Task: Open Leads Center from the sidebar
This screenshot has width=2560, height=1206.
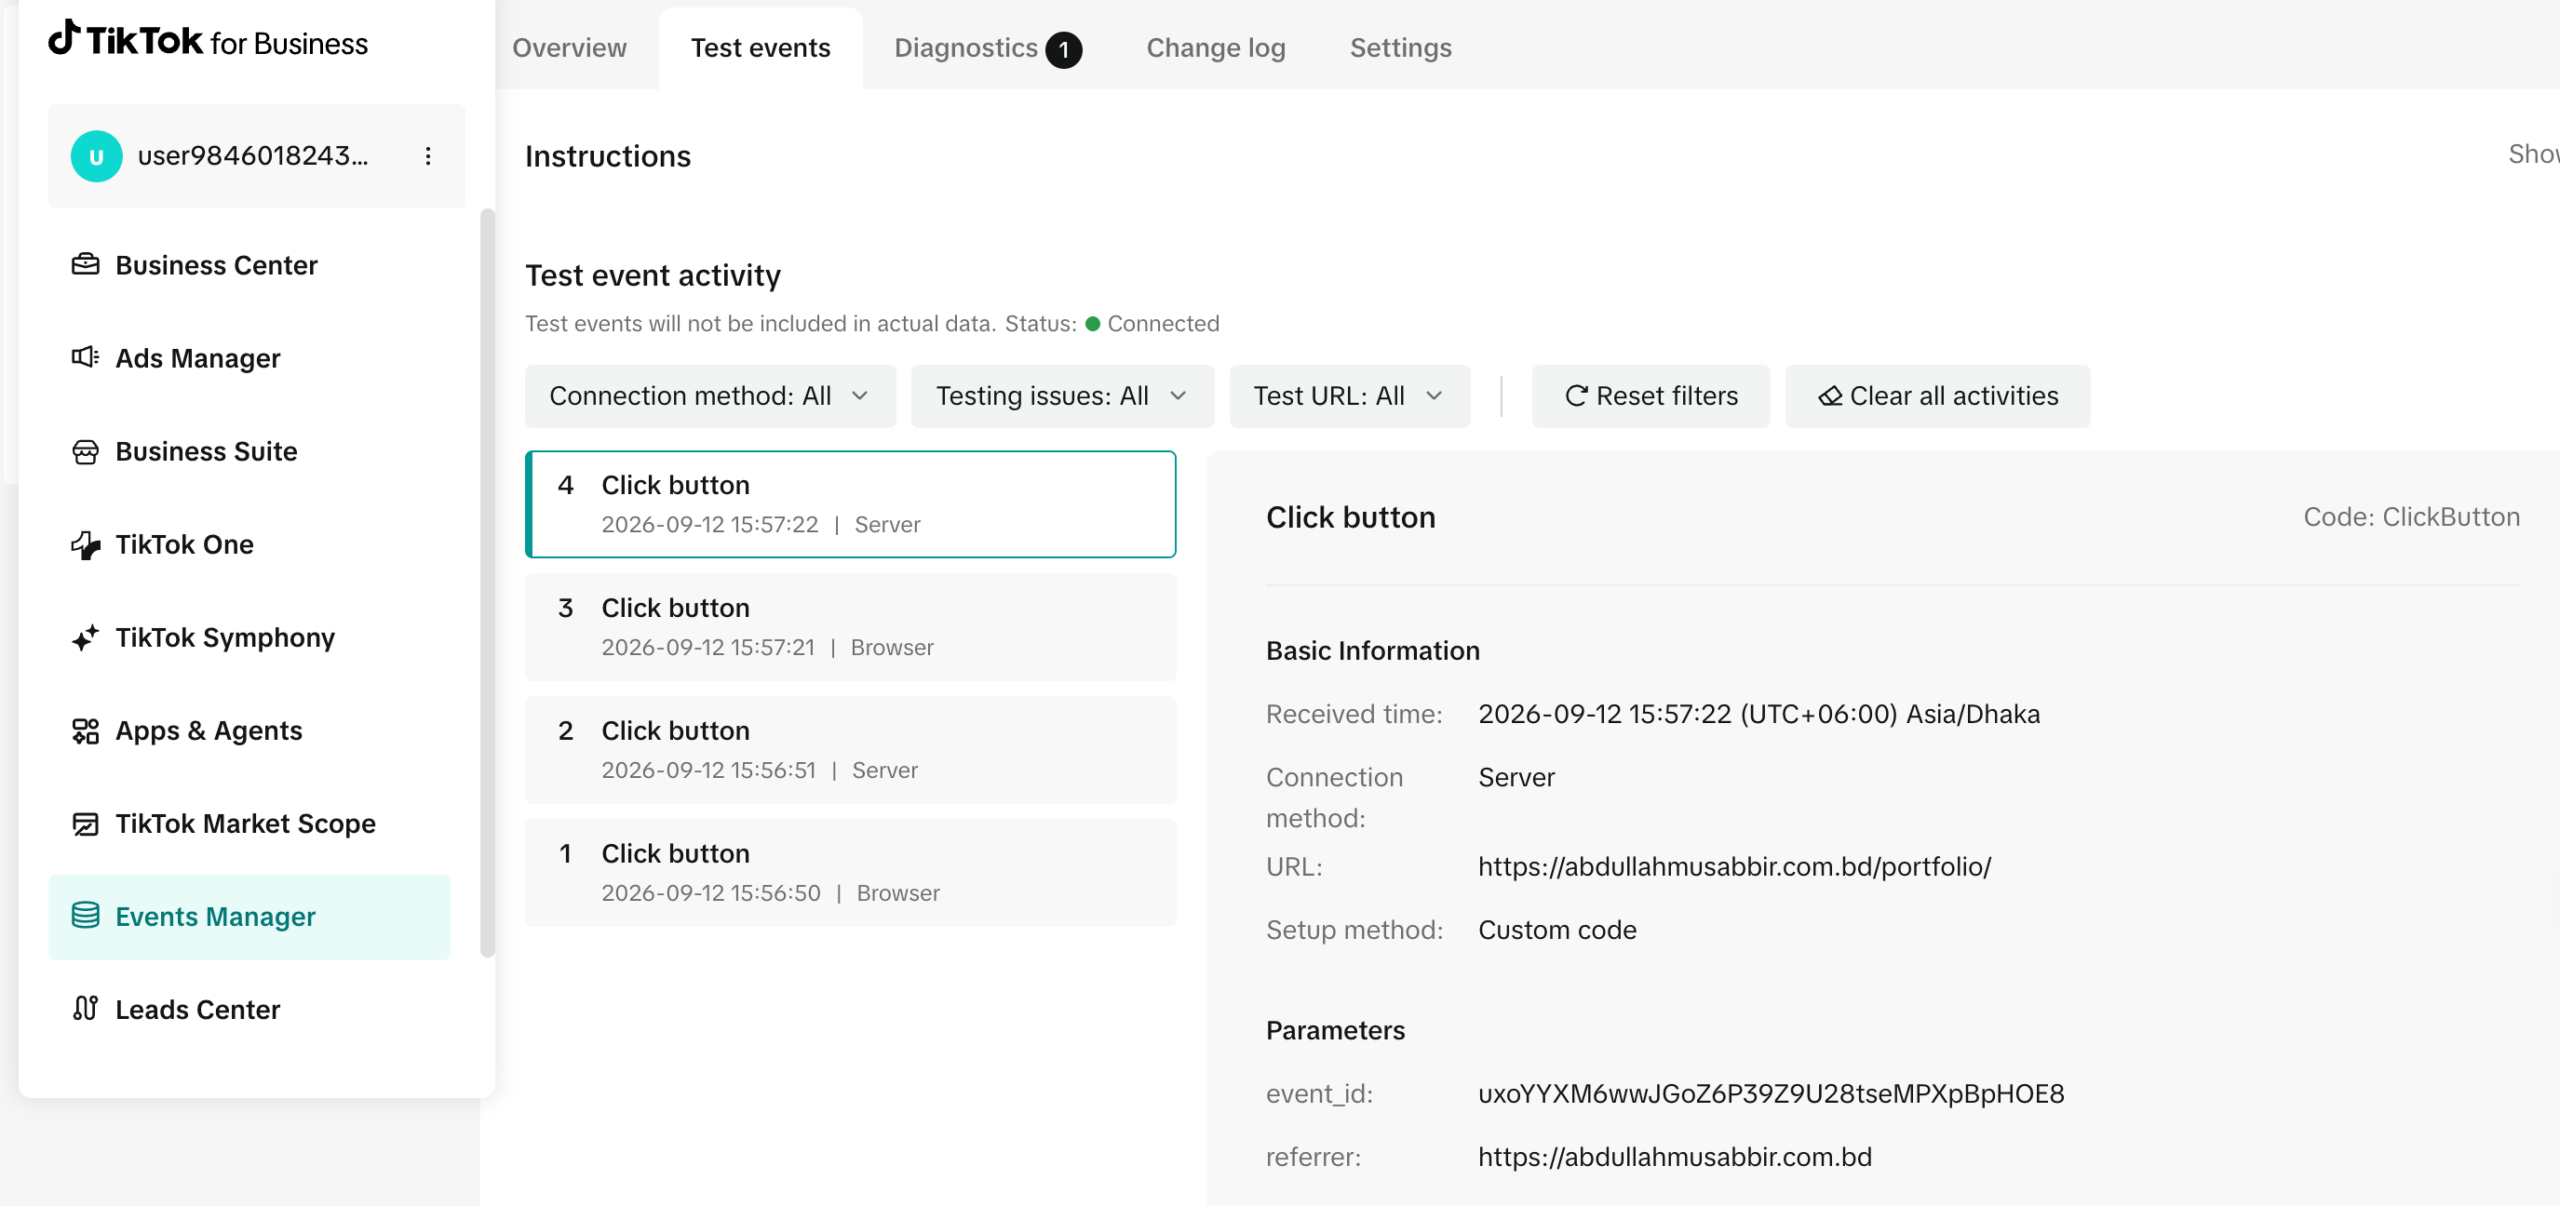Action: click(x=249, y=1009)
